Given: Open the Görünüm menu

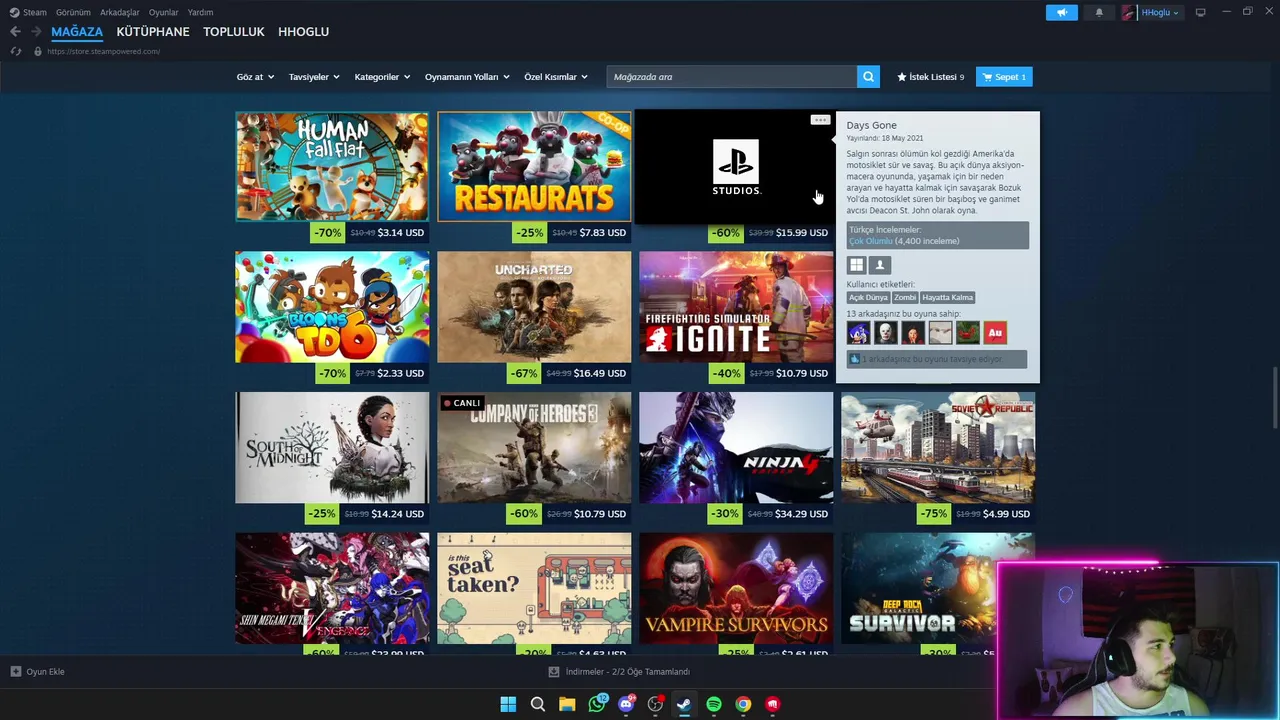Looking at the screenshot, I should pyautogui.click(x=73, y=12).
